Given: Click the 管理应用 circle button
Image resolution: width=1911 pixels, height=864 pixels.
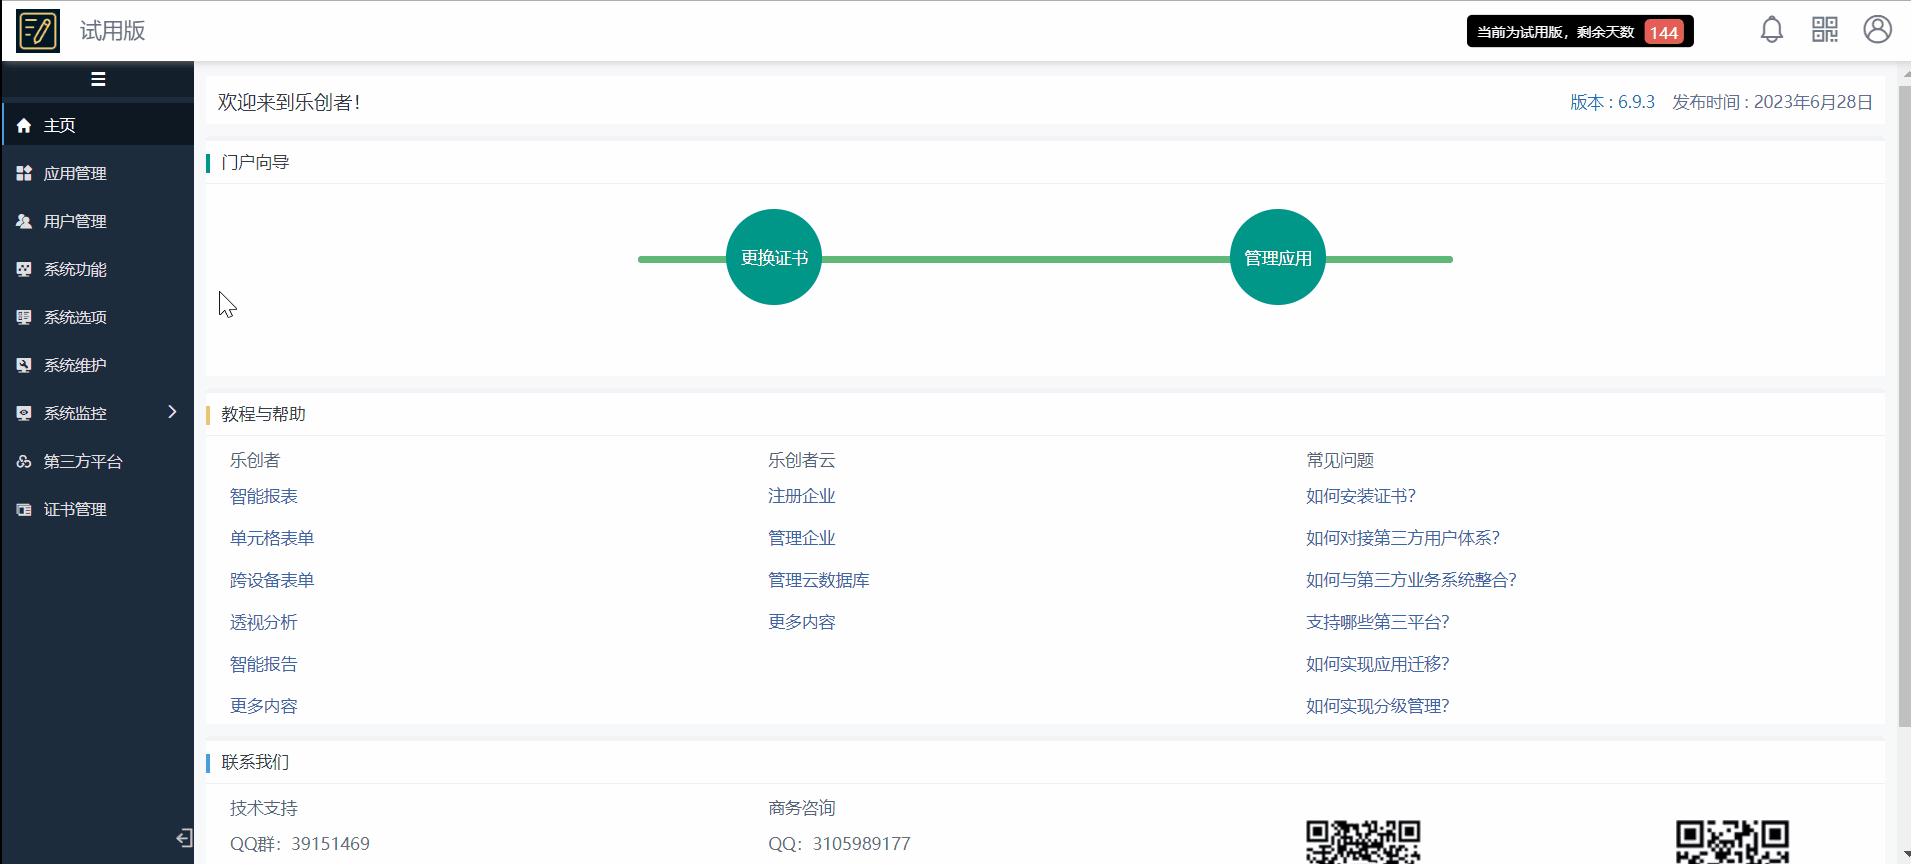Looking at the screenshot, I should pos(1277,257).
